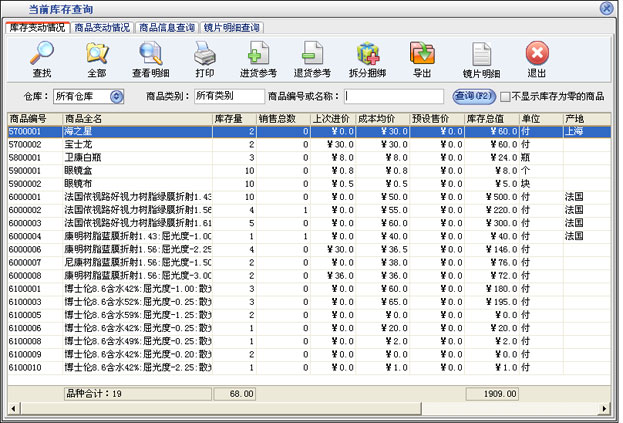Click the 查询(F2) query button

point(473,96)
